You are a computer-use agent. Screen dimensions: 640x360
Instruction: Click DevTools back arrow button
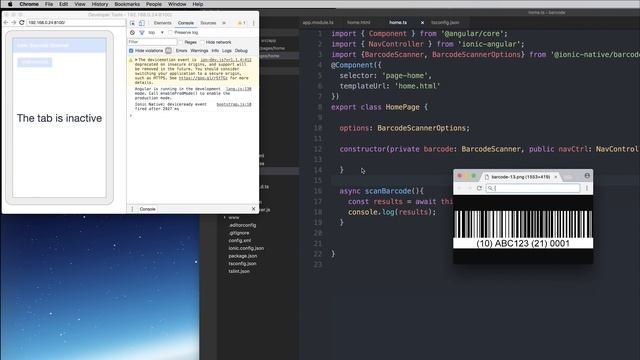[x=6, y=22]
